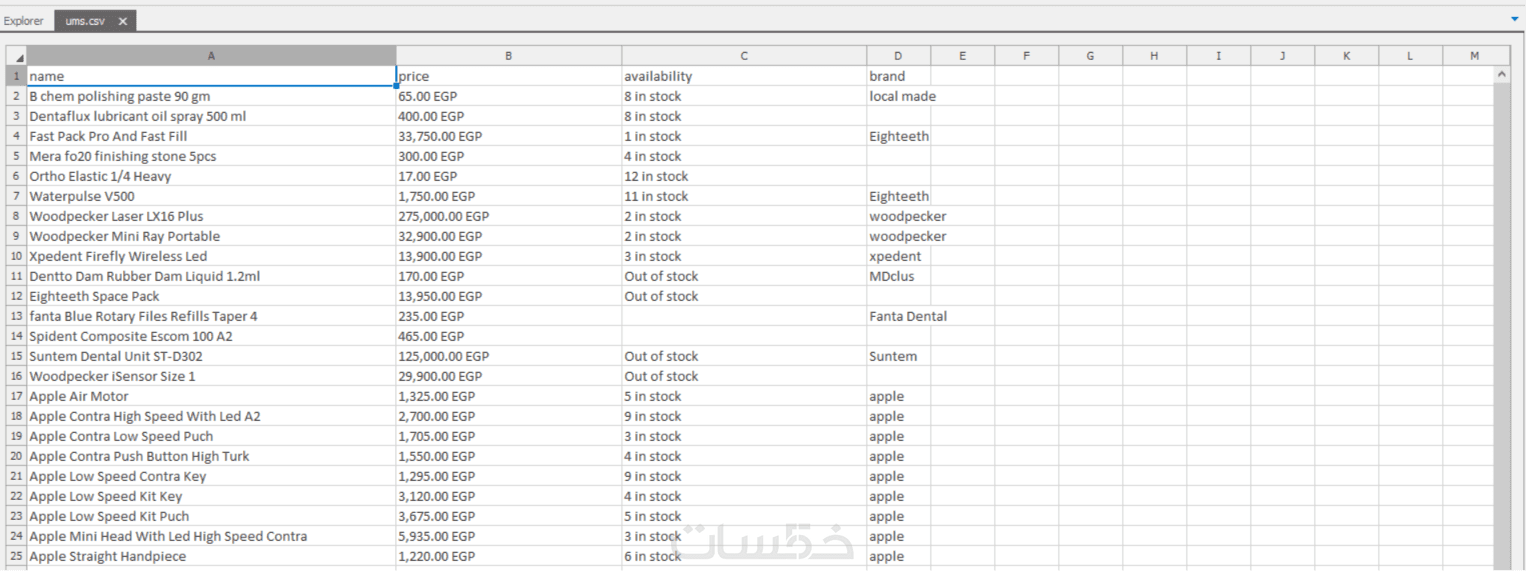The image size is (1526, 571).
Task: Select cell 'Dentto Dam Rubber Dam Liquid 1.2ml'
Action: point(211,276)
